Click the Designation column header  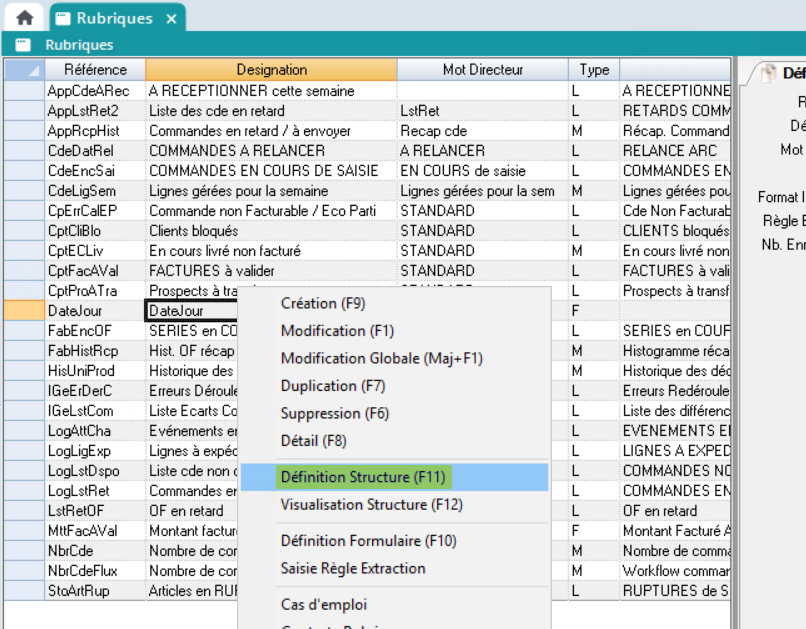click(271, 70)
